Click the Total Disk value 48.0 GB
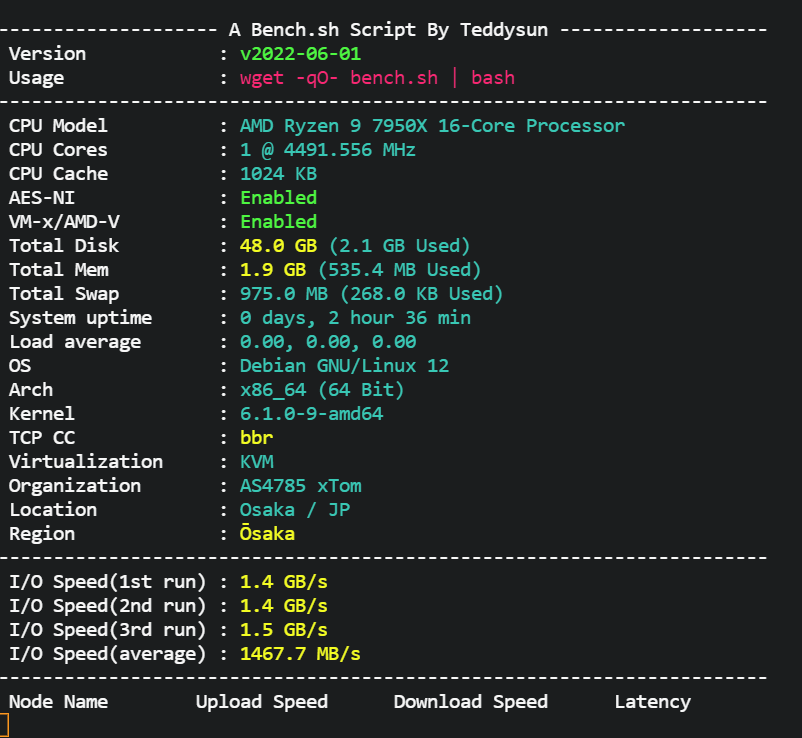The image size is (802, 738). tap(278, 246)
